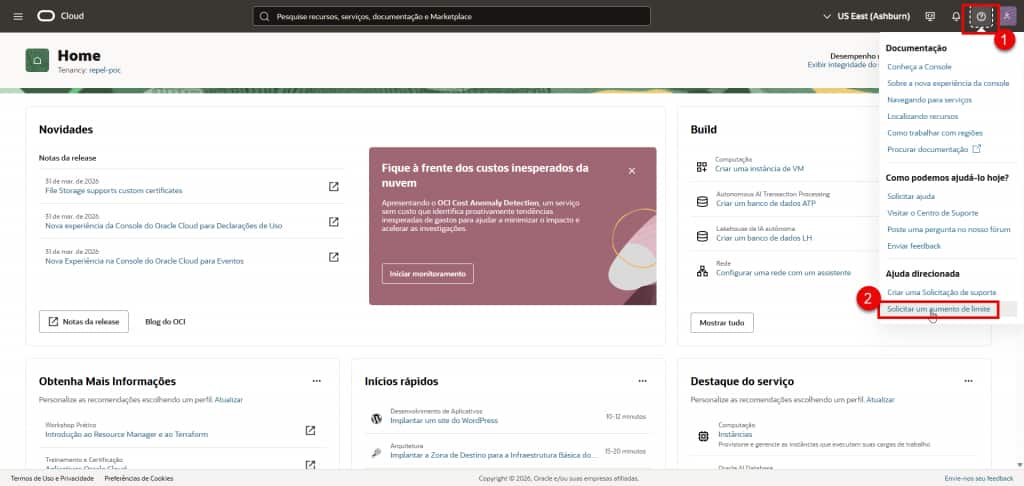Open Nova experiência da Console para Declarações de Uso
Screen dimensions: 1024x486
(x=163, y=225)
